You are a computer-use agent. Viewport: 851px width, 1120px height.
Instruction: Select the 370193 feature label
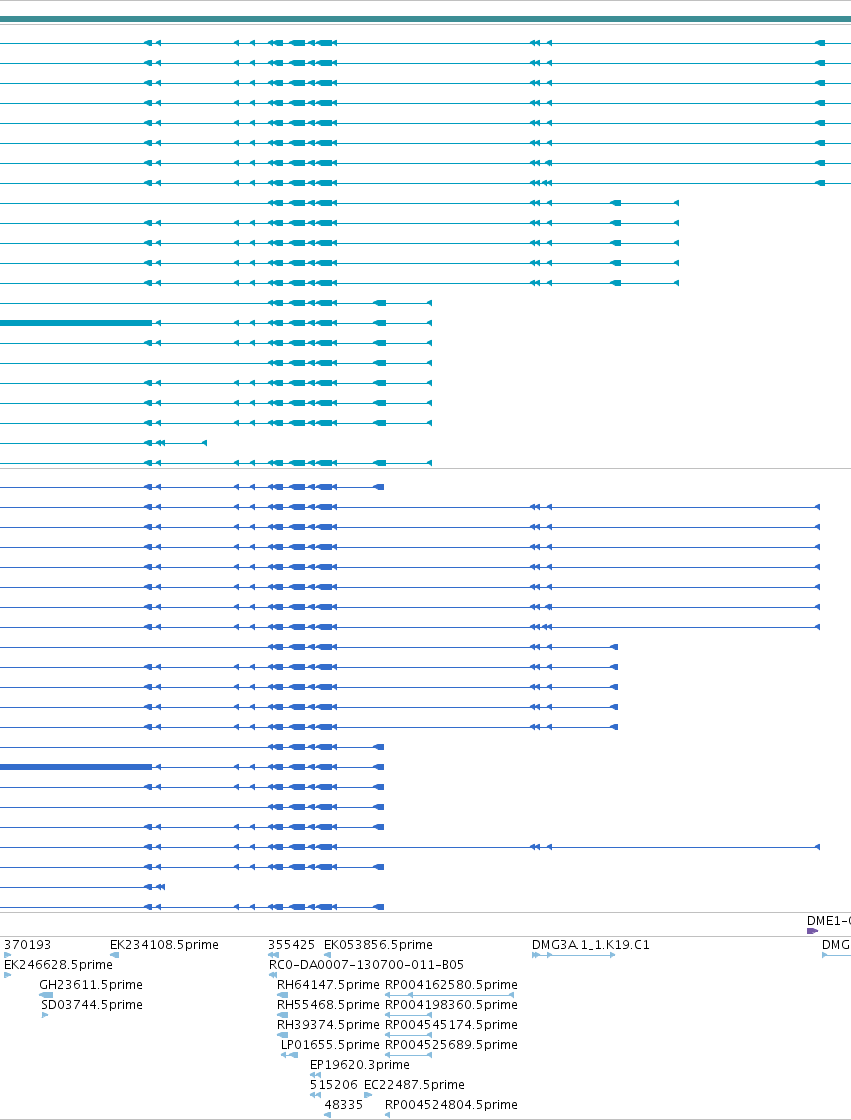point(27,944)
